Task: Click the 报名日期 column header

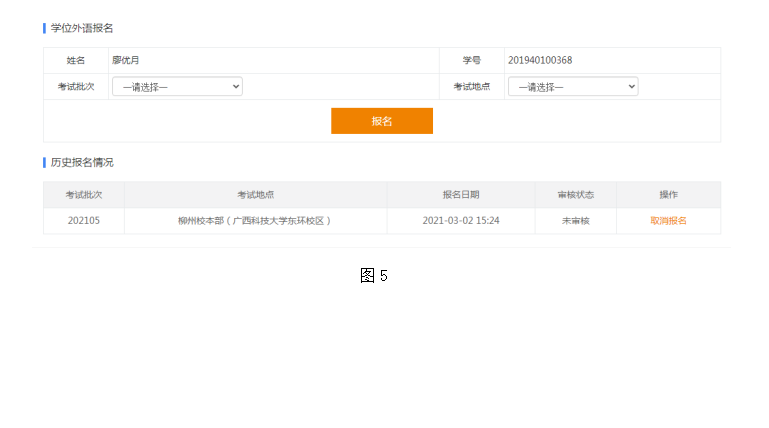Action: click(461, 195)
